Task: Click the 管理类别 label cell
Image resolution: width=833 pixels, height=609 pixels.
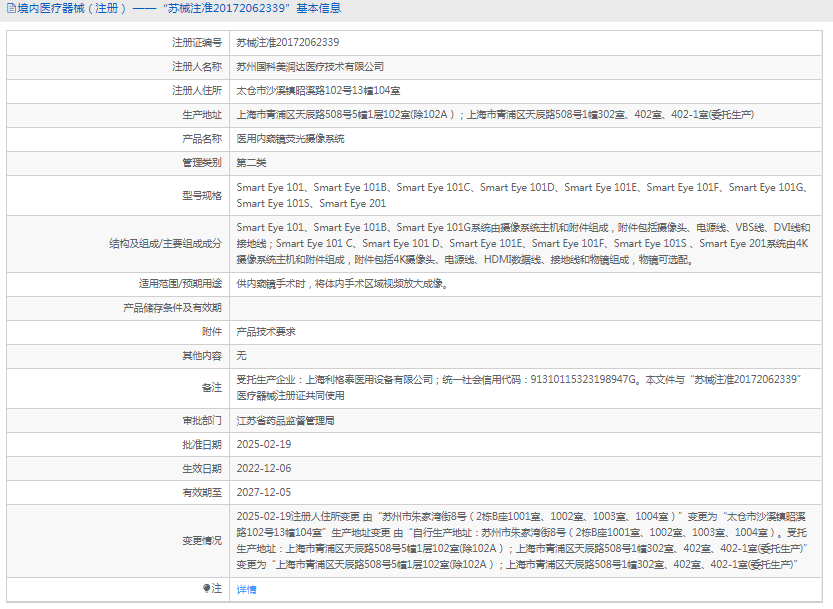Action: [118, 163]
